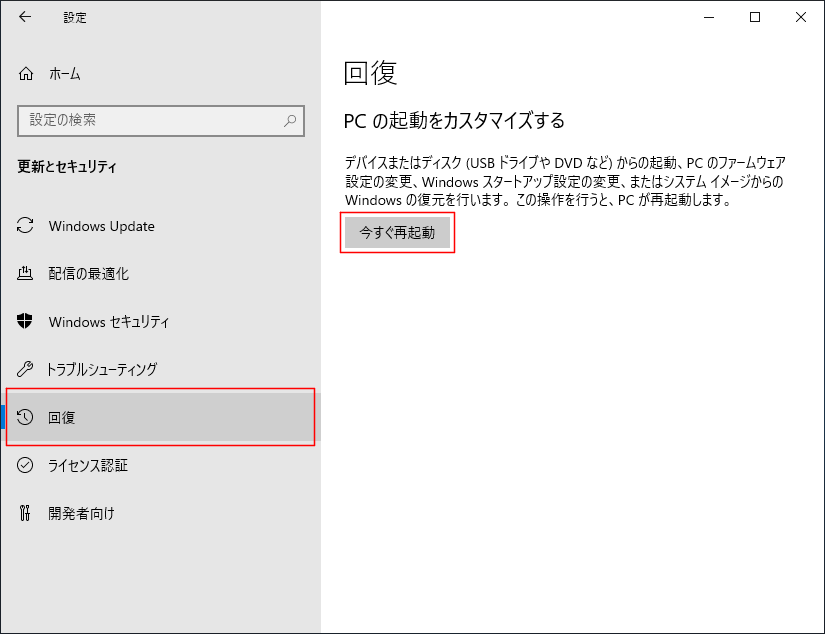The height and width of the screenshot is (634, 825).
Task: Maximize the settings window
Action: click(x=755, y=17)
